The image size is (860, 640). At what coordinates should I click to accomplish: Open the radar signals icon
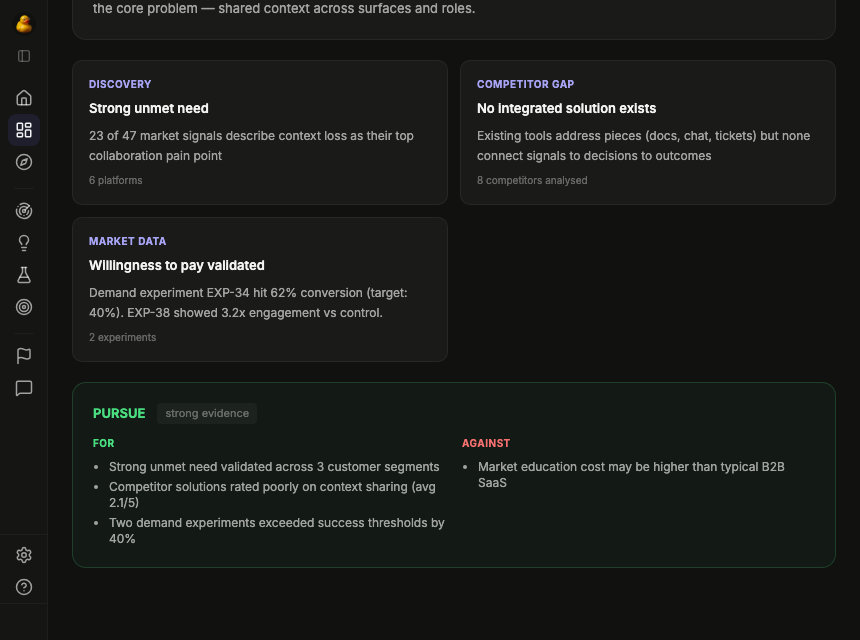(x=24, y=211)
